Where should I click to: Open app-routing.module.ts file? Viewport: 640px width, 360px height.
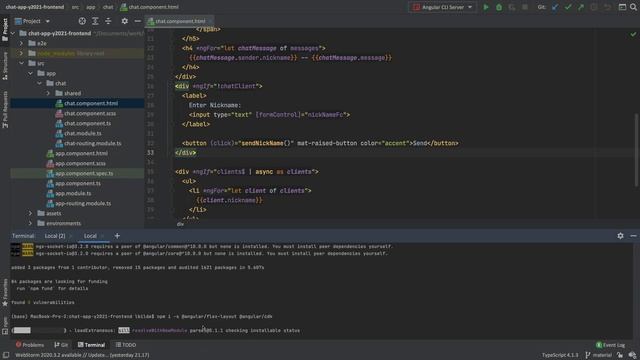pyautogui.click(x=83, y=203)
